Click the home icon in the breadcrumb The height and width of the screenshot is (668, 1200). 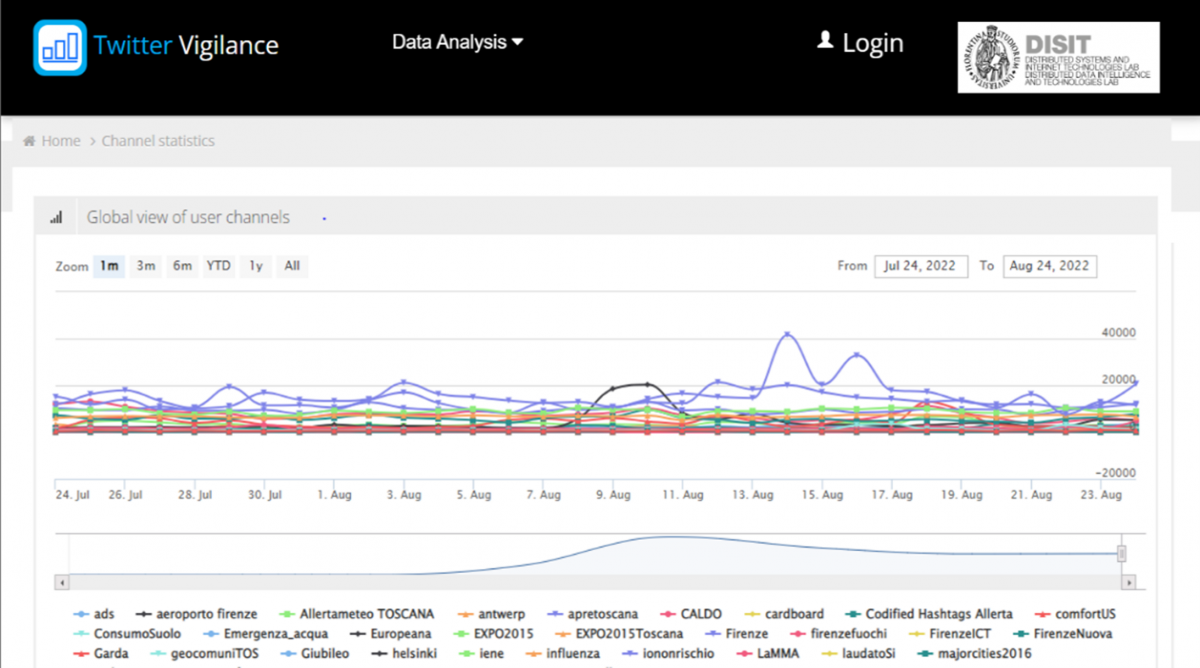point(29,141)
